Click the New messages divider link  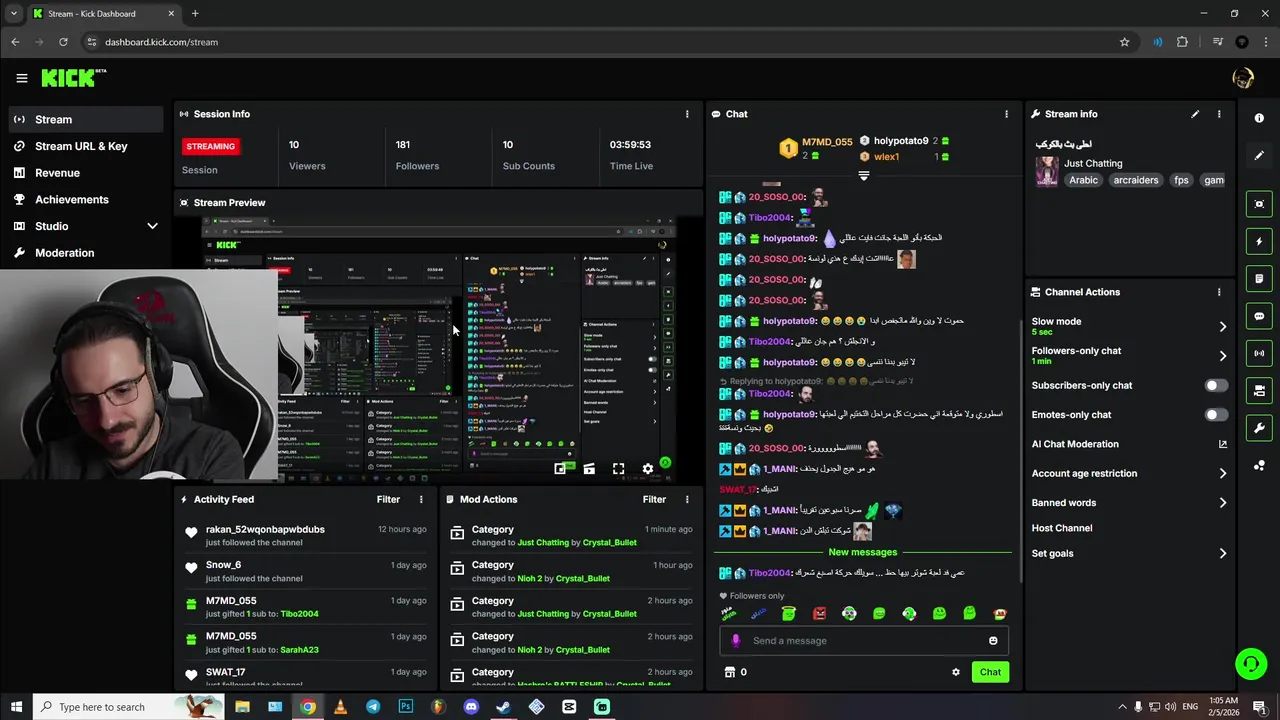click(863, 552)
